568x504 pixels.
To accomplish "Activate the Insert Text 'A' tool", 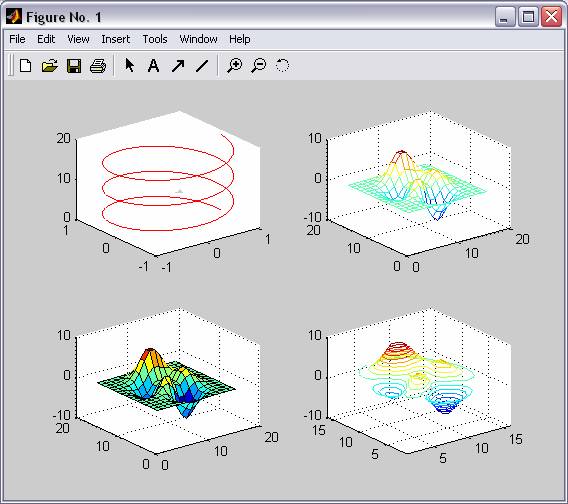I will (153, 66).
